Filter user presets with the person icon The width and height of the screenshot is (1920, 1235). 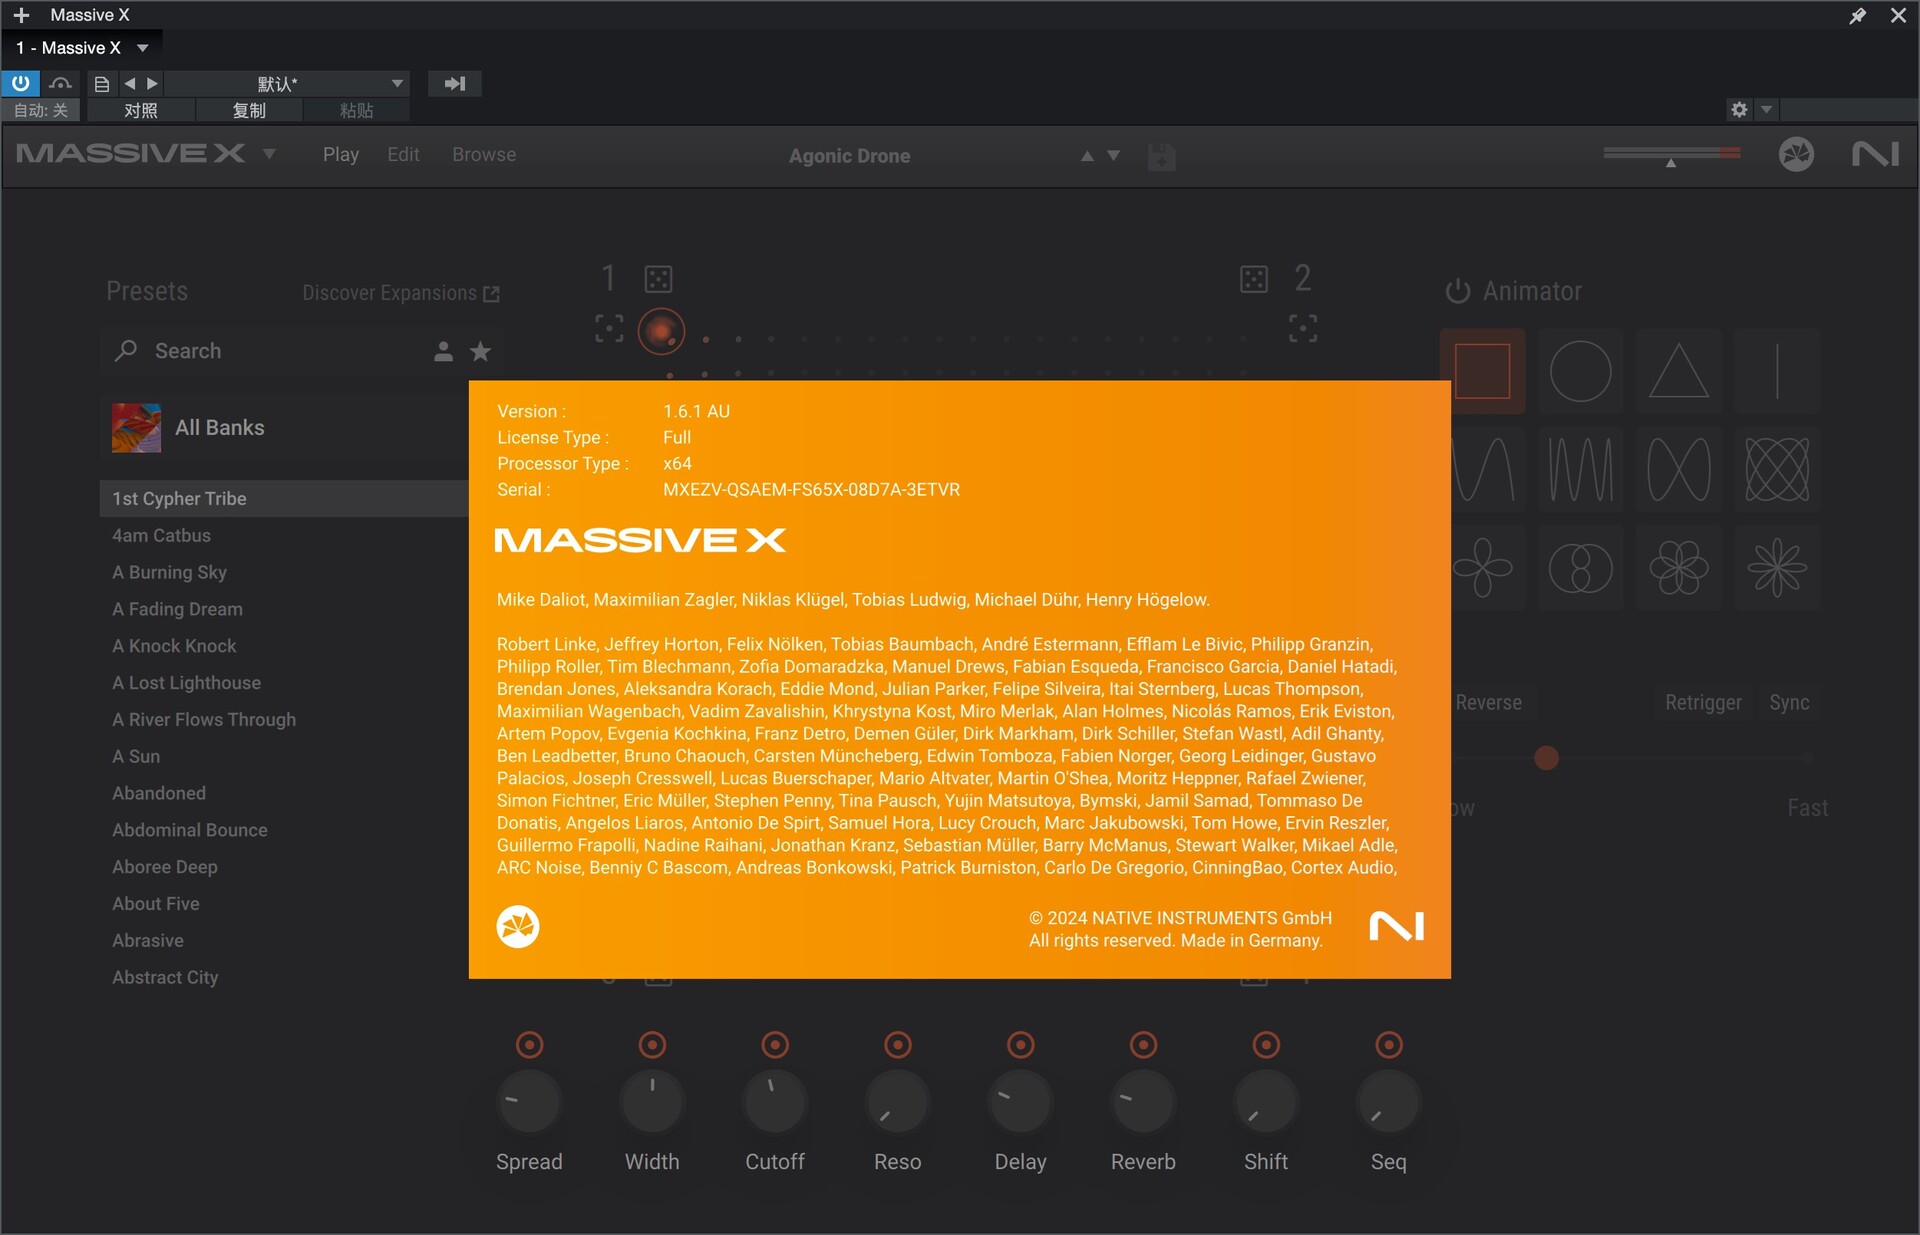(443, 351)
